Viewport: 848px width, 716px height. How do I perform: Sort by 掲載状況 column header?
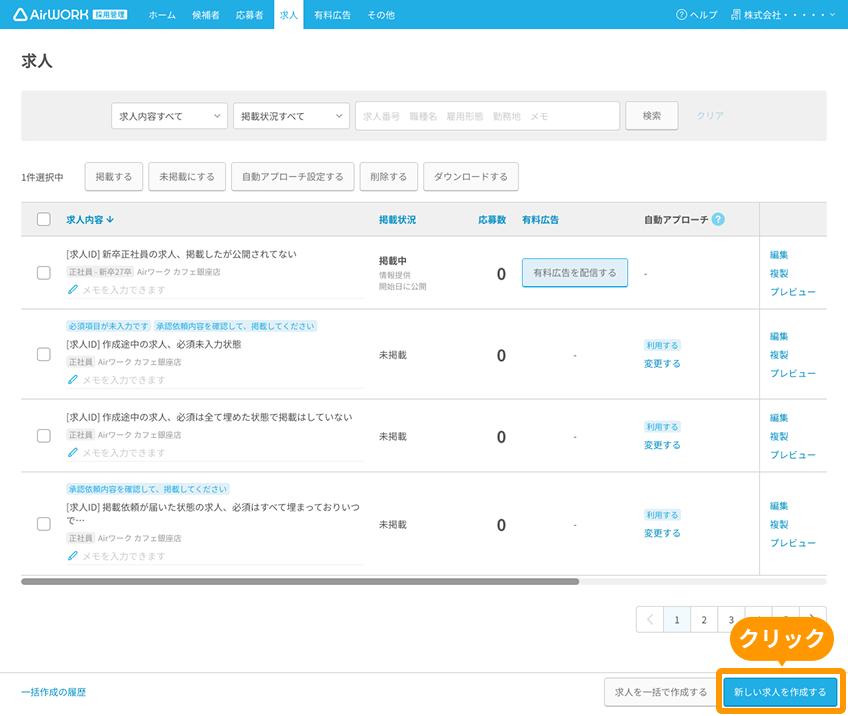pos(398,220)
